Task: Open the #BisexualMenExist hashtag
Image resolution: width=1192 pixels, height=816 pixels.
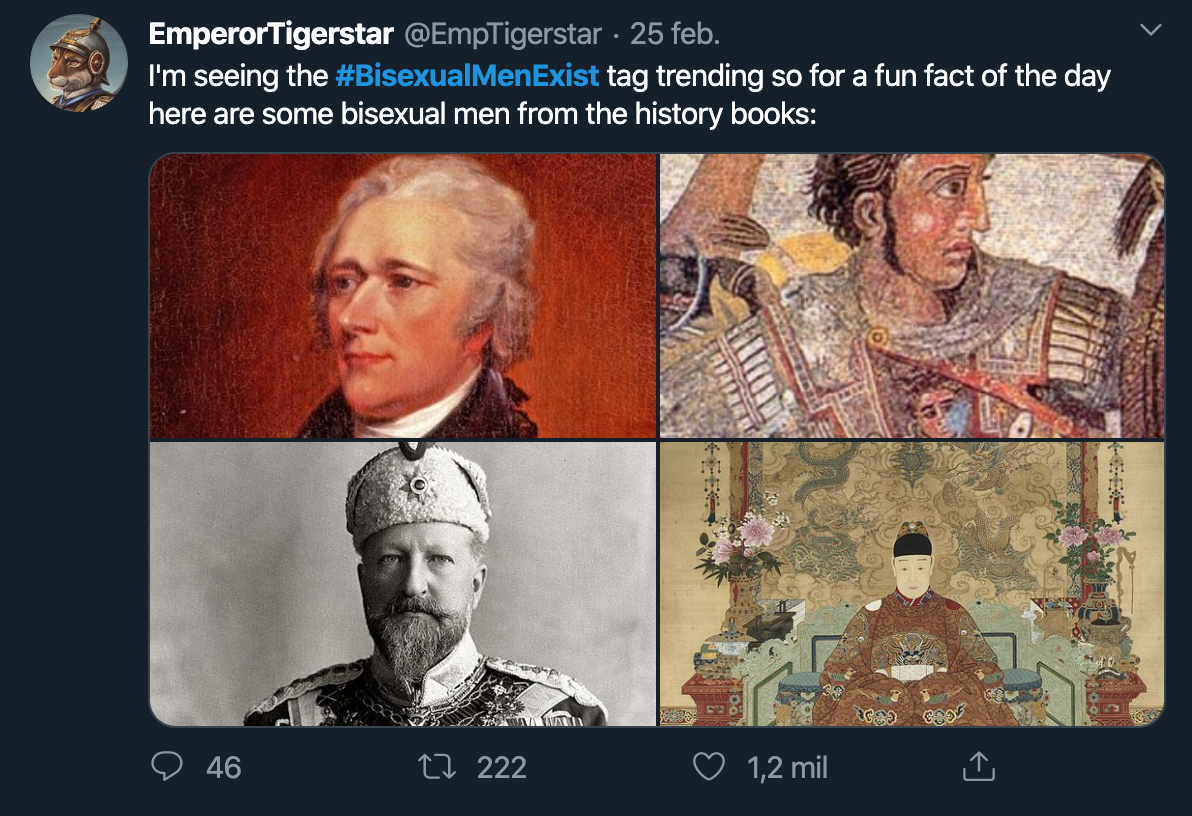Action: point(468,76)
